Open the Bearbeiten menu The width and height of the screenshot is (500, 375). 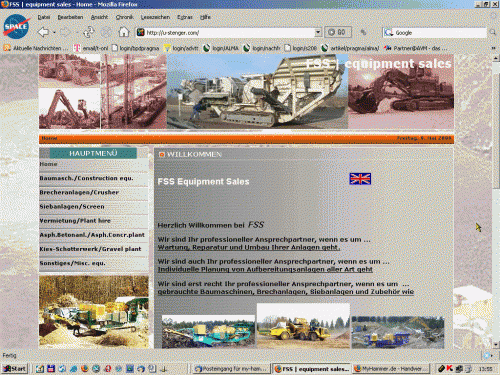[x=70, y=17]
